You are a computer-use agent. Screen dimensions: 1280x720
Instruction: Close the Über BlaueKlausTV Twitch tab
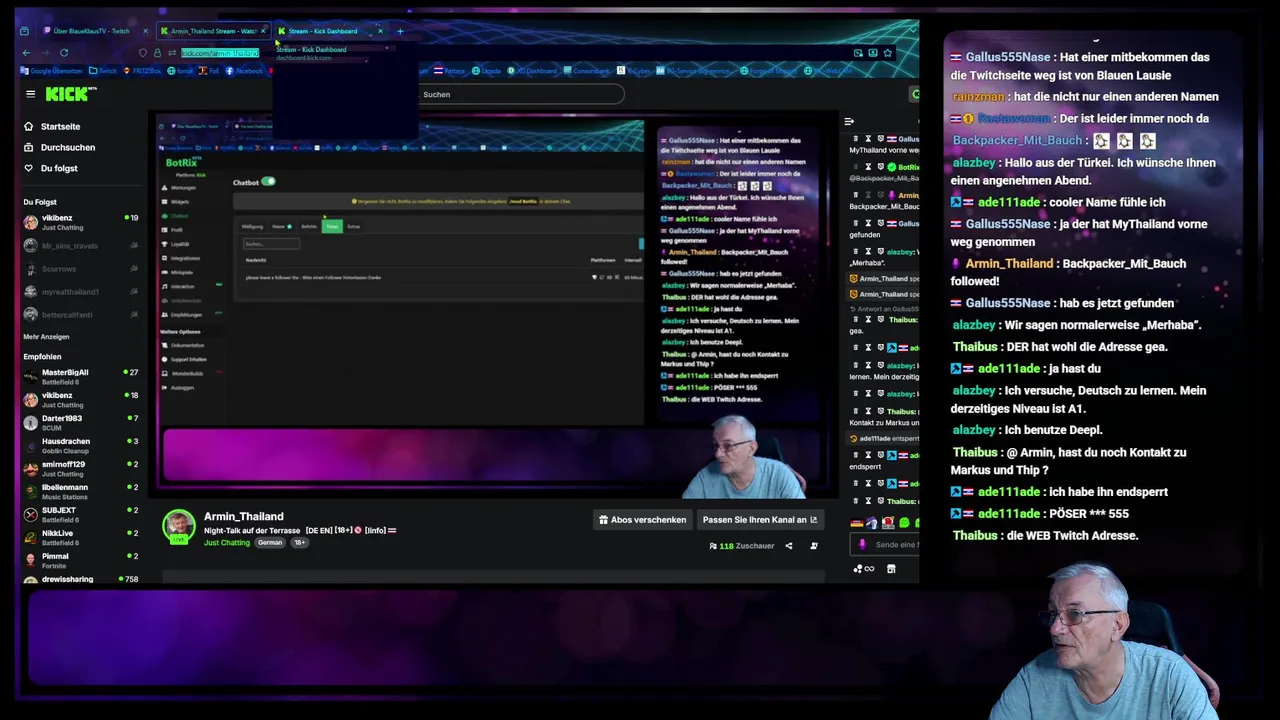[145, 31]
